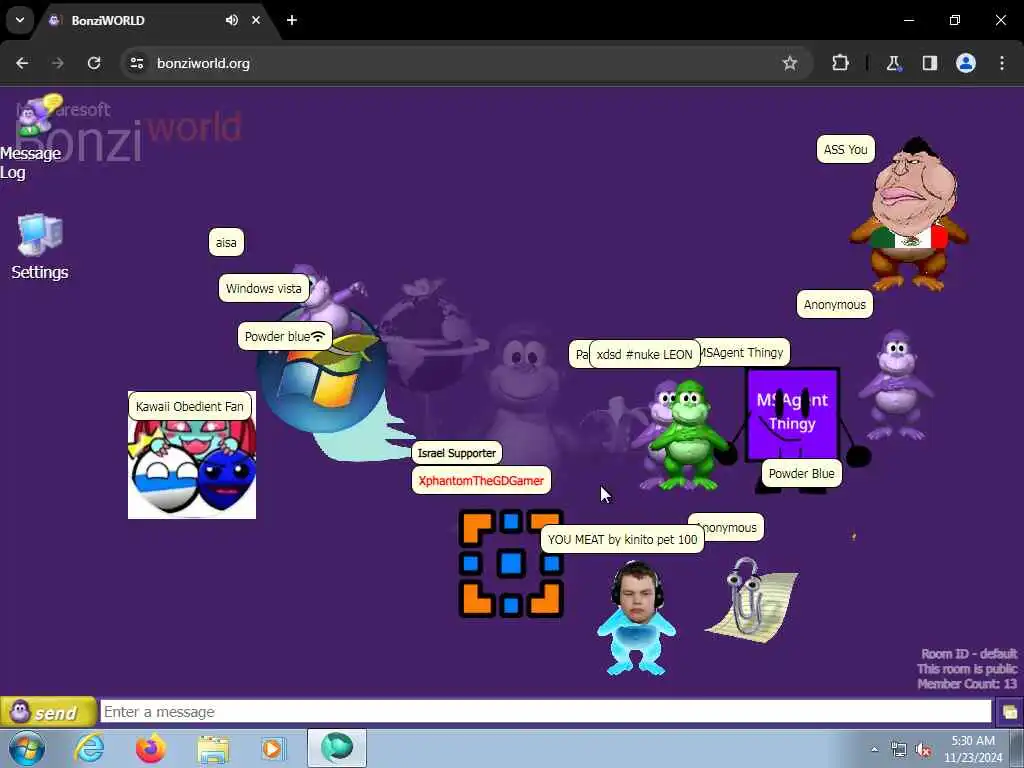Click the Windows vista name tag
This screenshot has height=768, width=1024.
tap(264, 289)
